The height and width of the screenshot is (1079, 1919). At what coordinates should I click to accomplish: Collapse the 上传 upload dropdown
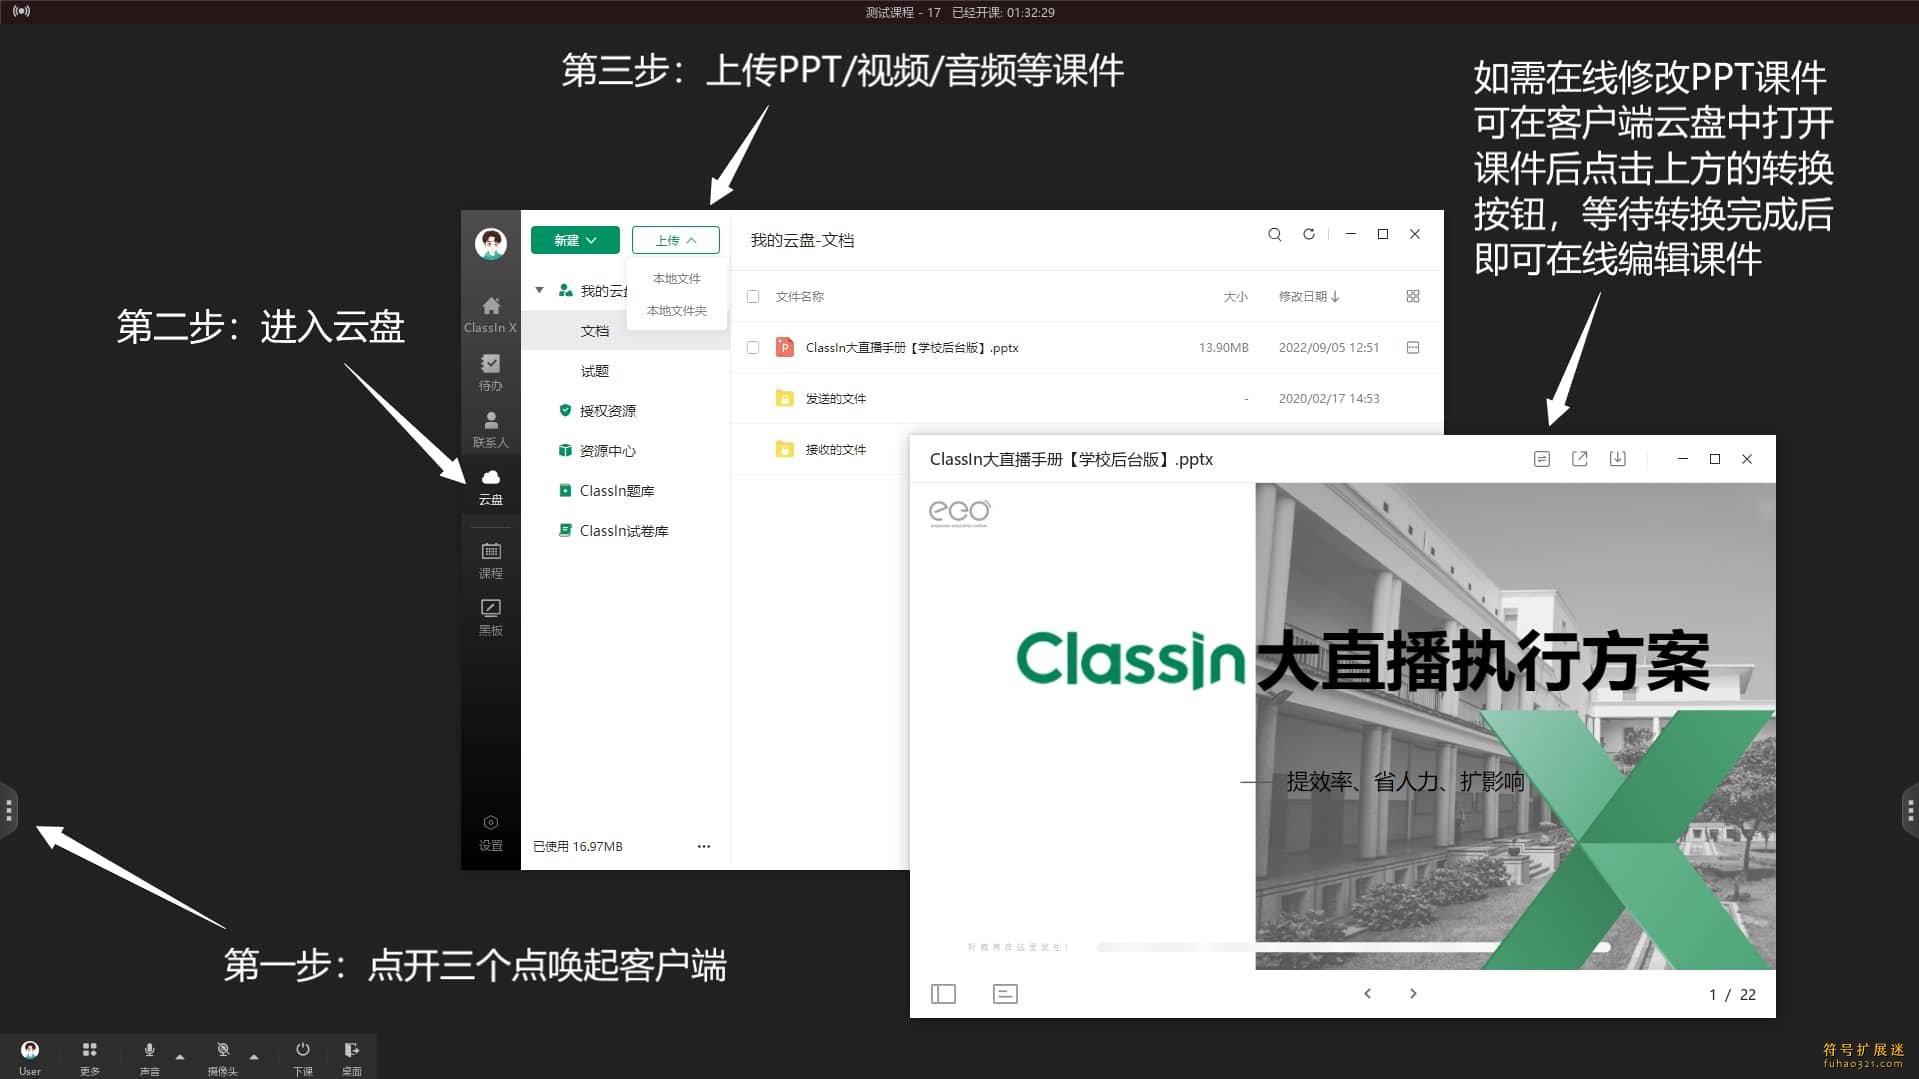coord(675,240)
